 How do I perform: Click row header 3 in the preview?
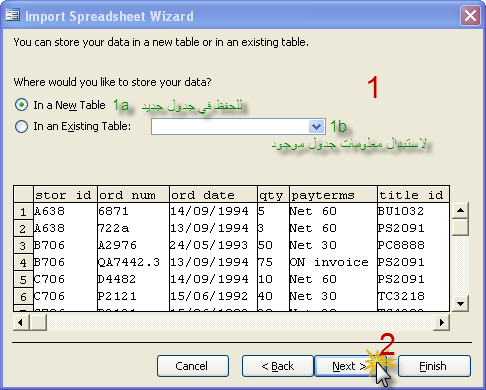[23, 245]
